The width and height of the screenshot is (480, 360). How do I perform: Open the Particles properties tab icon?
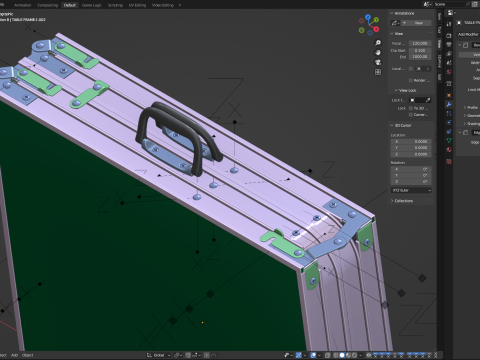tap(449, 114)
